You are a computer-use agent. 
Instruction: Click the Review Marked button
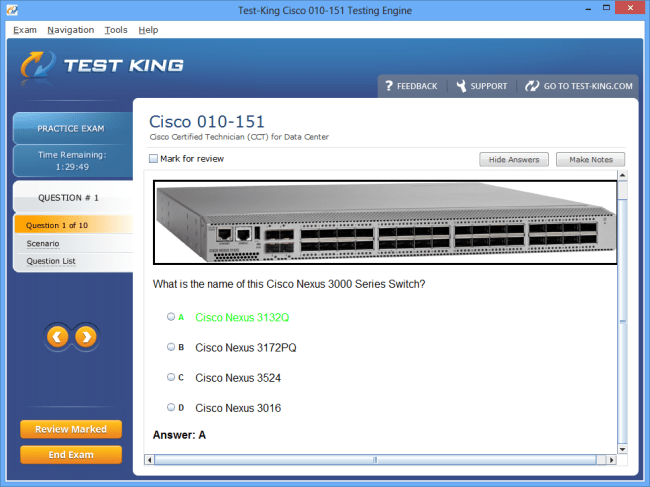[x=71, y=429]
